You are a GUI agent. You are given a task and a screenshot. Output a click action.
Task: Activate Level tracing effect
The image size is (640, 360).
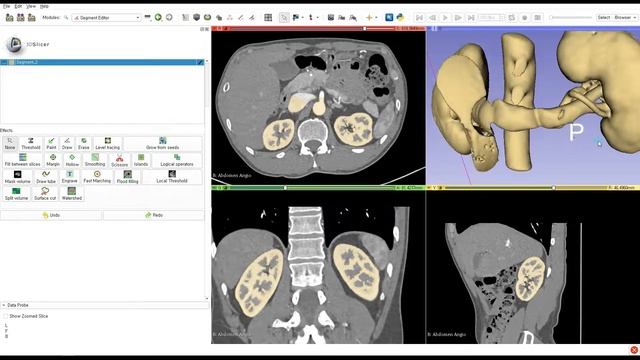[x=107, y=144]
